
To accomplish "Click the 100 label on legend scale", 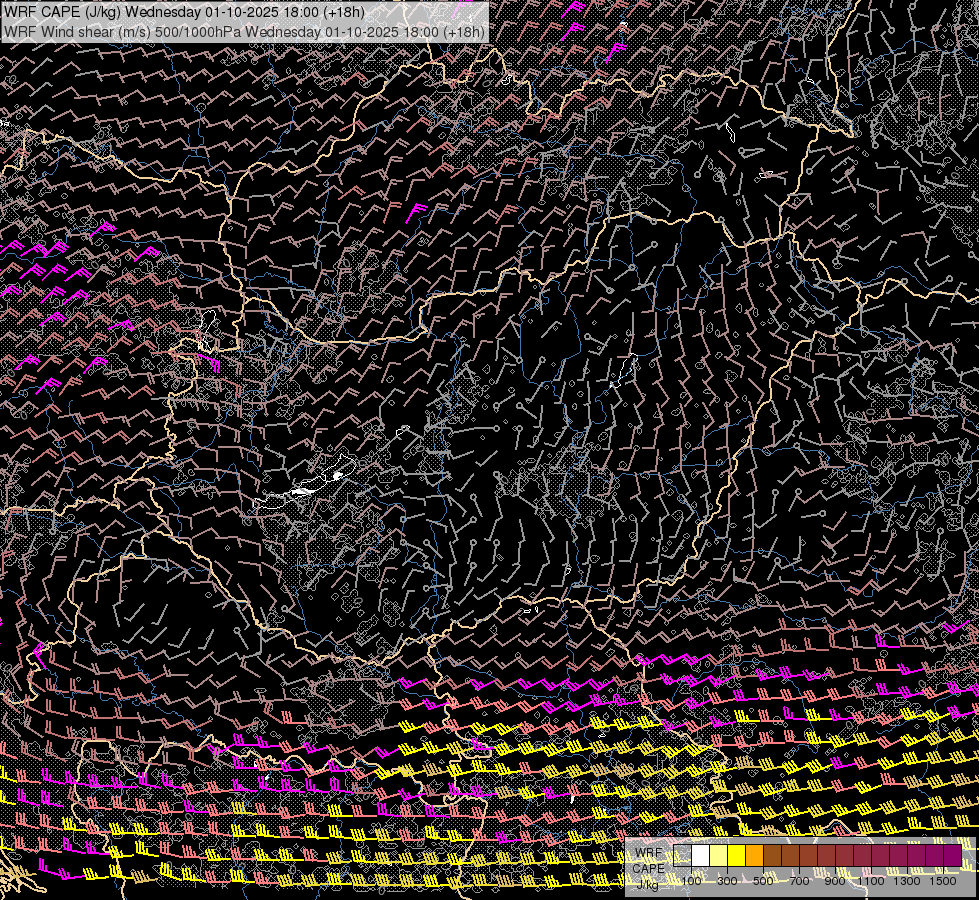I will [691, 881].
